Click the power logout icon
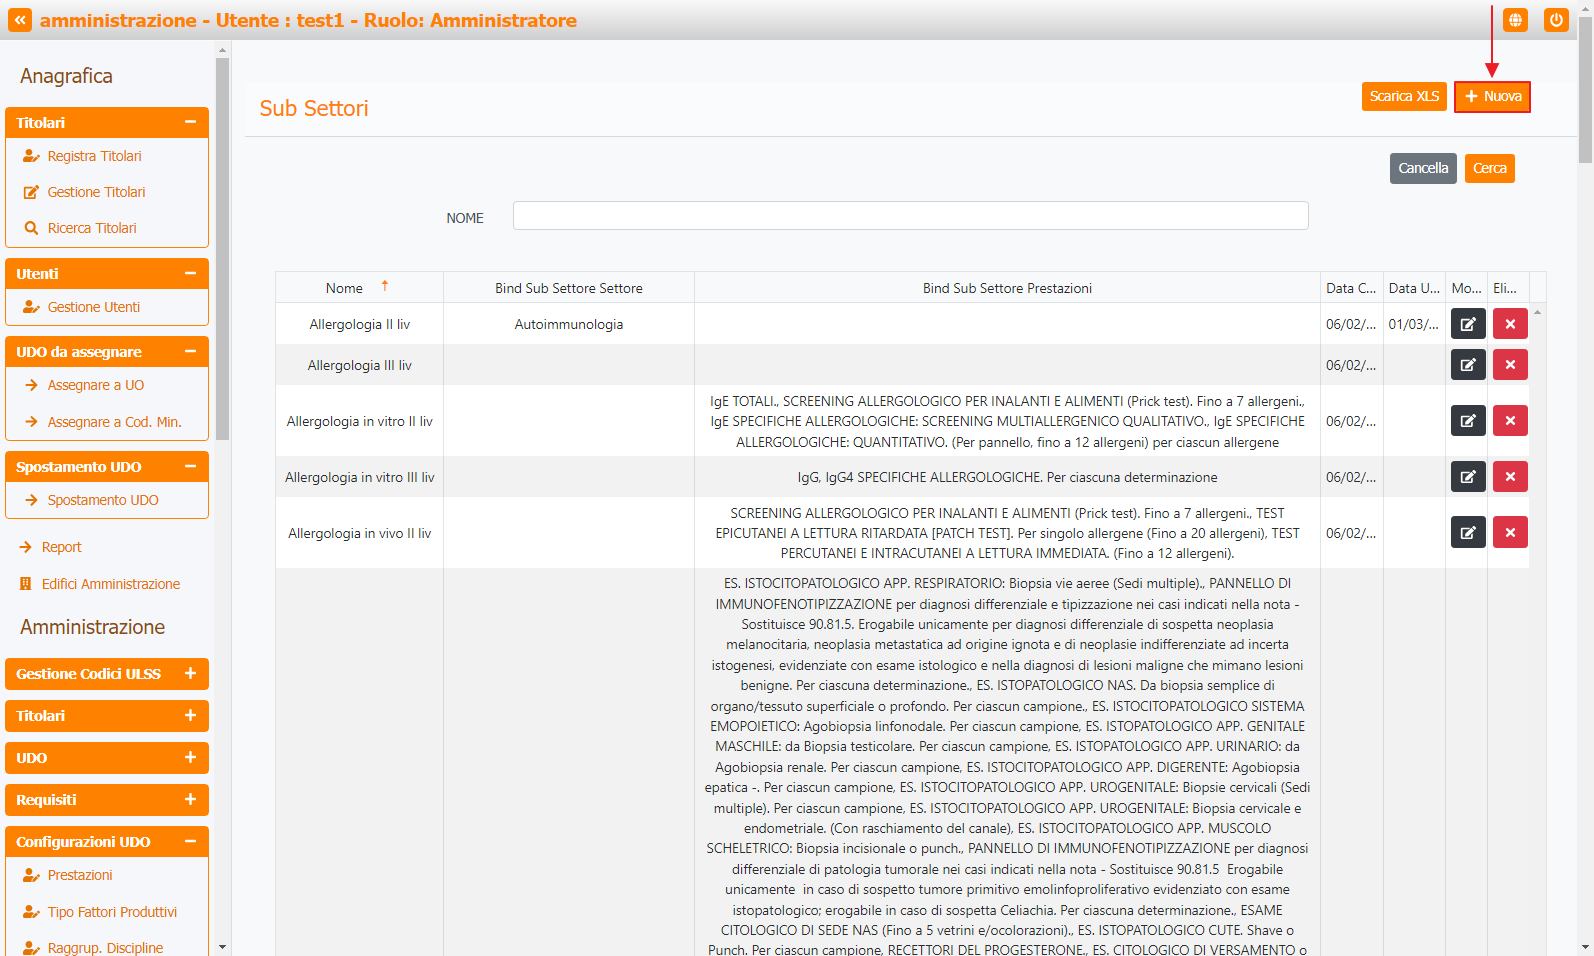The height and width of the screenshot is (956, 1594). [1556, 20]
